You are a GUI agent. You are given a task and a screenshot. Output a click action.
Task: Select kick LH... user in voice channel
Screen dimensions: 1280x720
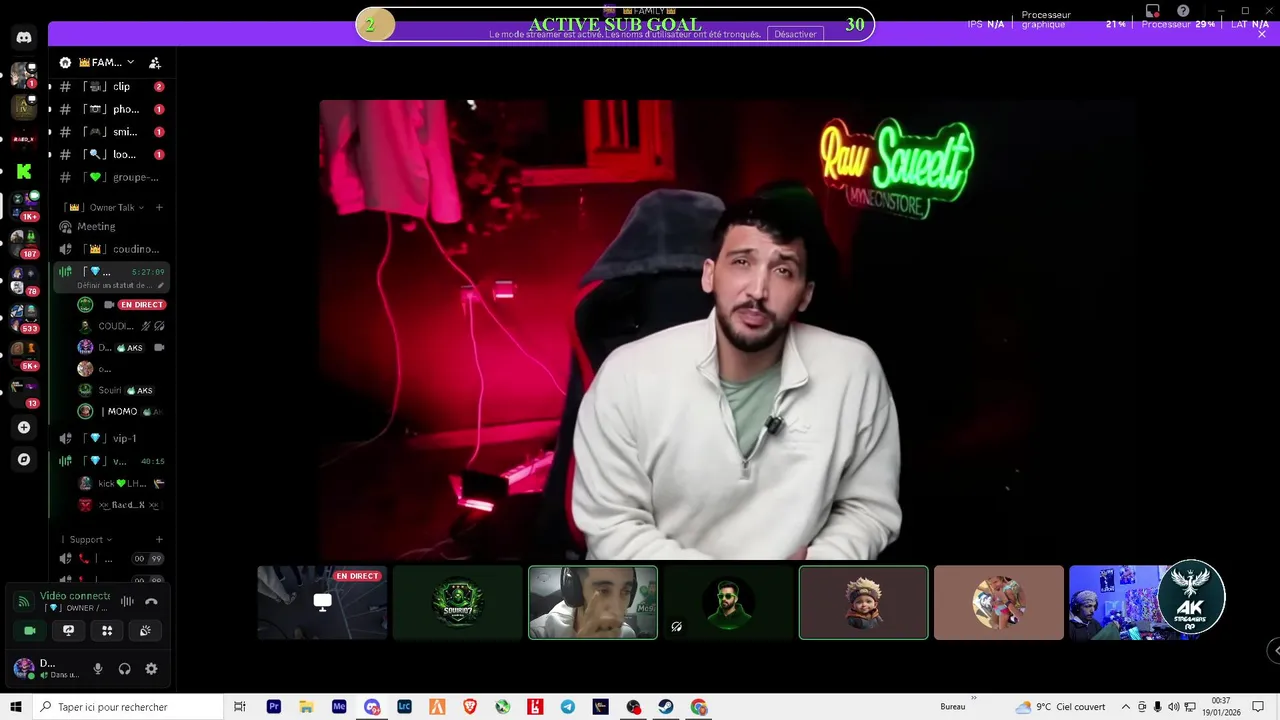pos(122,483)
